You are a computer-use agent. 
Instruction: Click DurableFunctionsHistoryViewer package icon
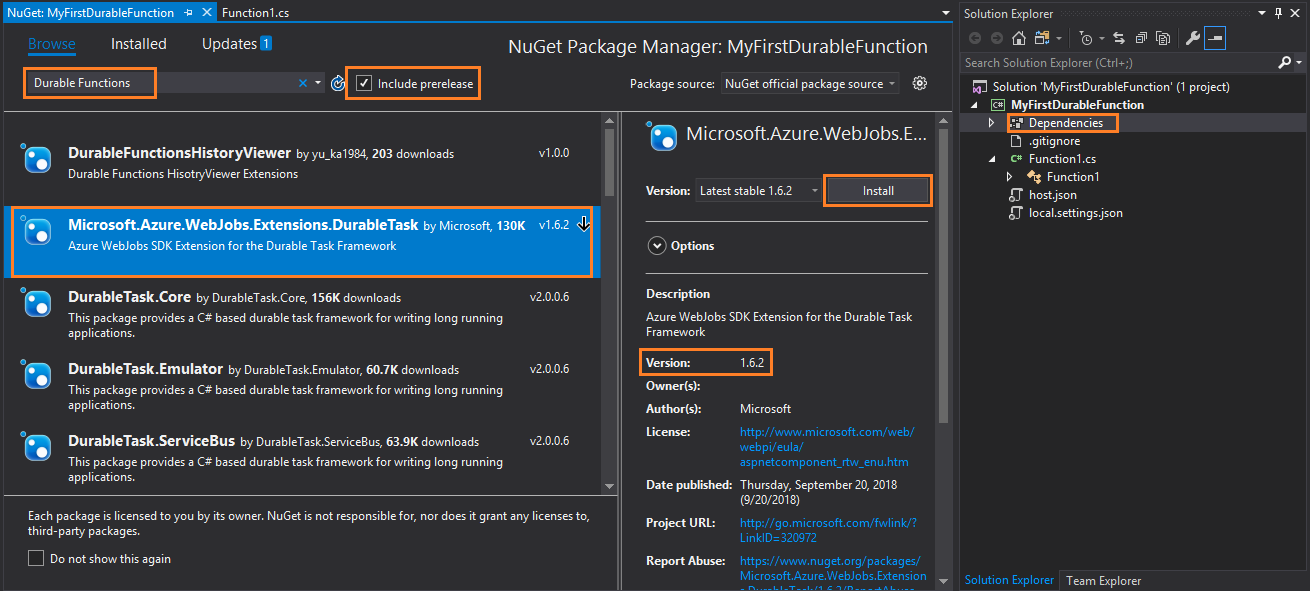[x=37, y=159]
